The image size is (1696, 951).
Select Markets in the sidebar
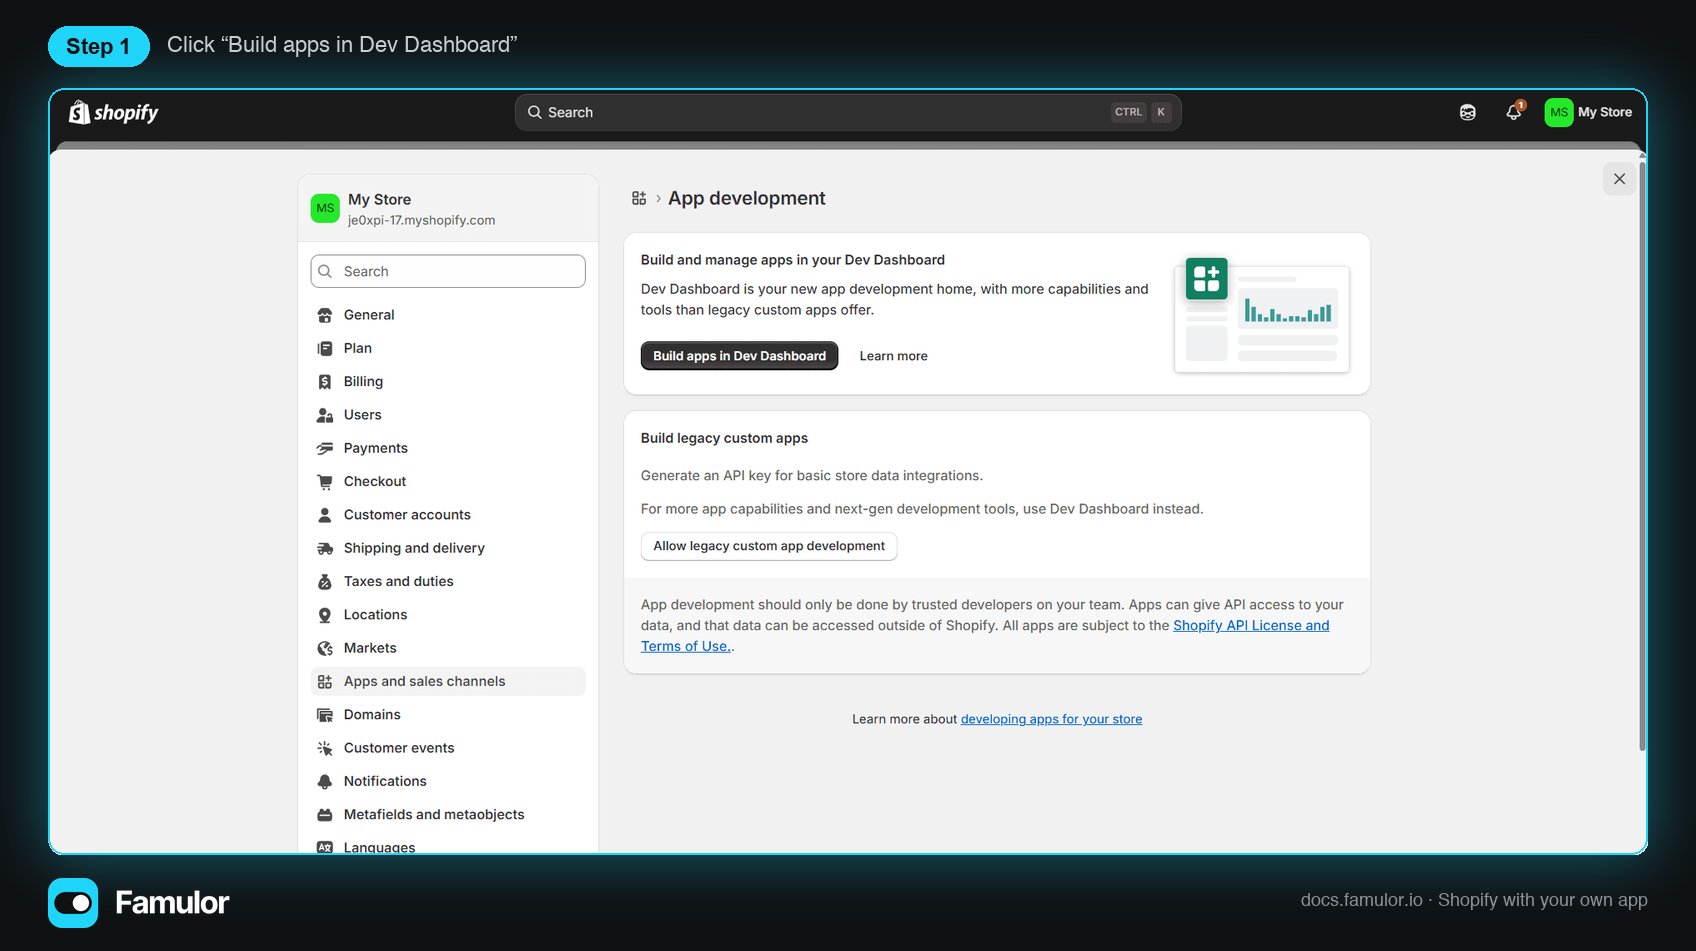click(448, 648)
